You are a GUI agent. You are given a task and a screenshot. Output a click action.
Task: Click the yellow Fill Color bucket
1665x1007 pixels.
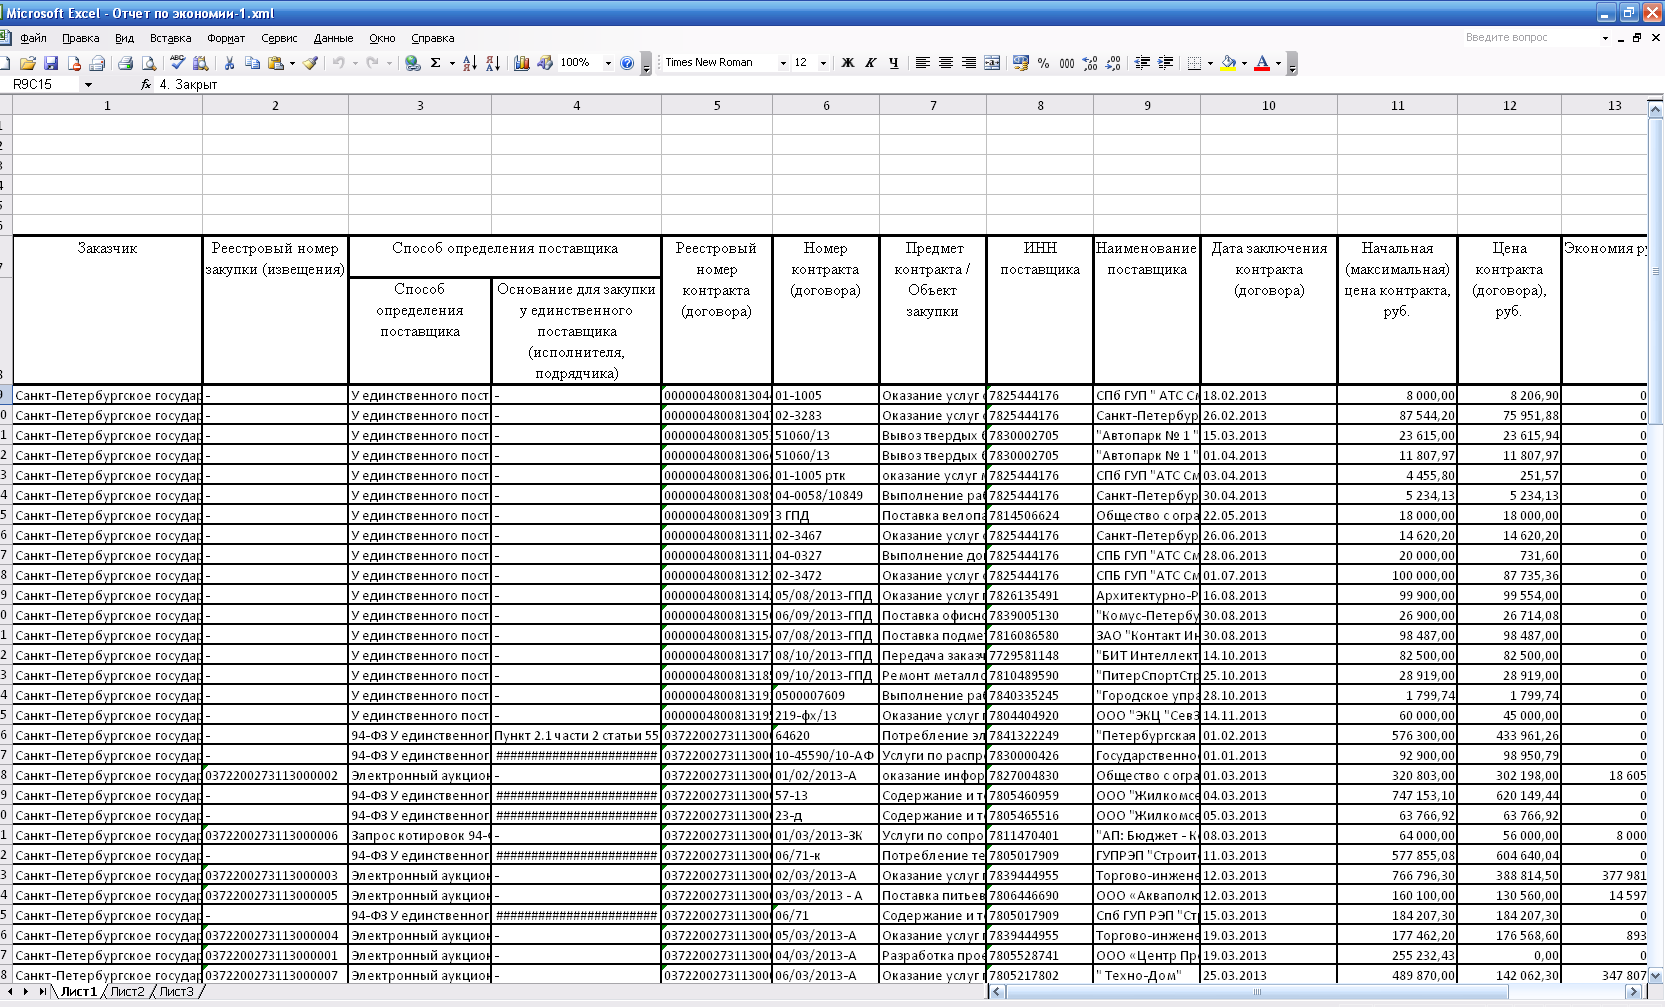point(1228,63)
